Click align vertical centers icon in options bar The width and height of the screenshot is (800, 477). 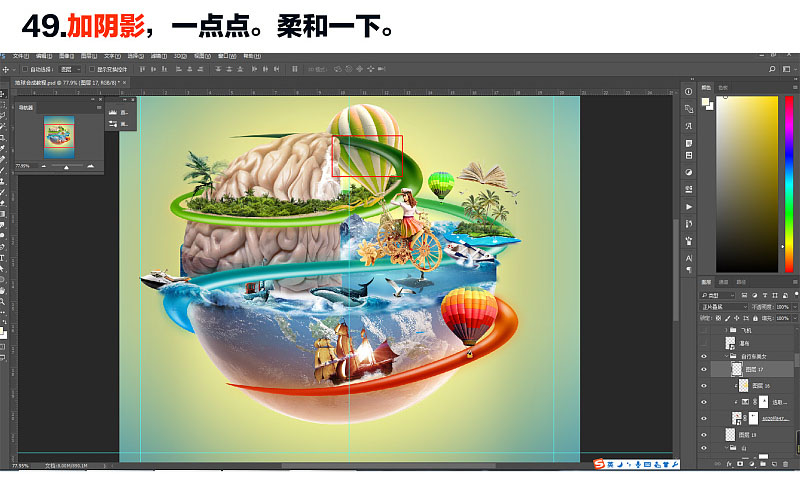[154, 69]
